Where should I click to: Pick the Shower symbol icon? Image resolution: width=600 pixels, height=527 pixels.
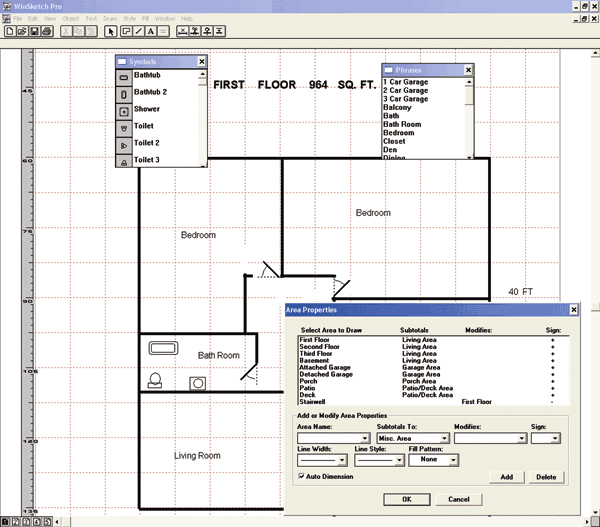point(124,112)
